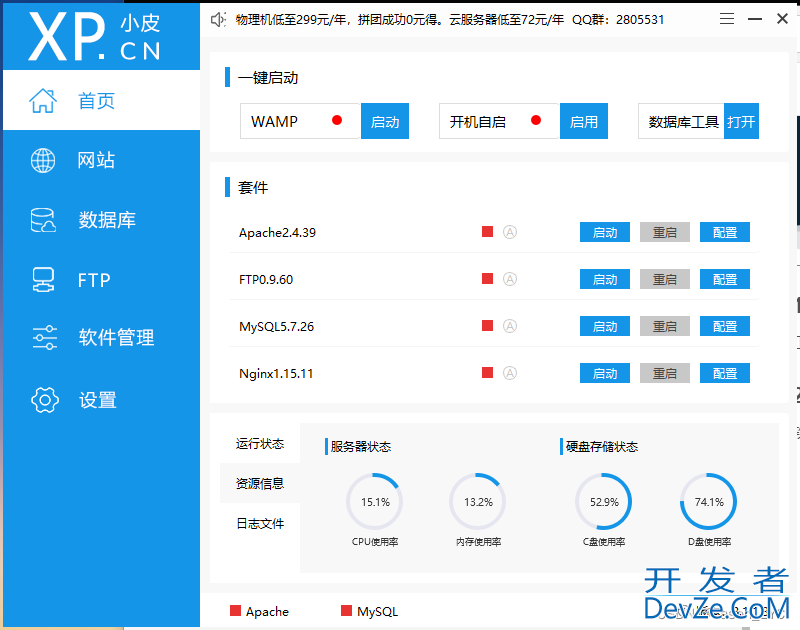Viewport: 800px width, 630px height.
Task: Configure Apache2.4.39
Action: (x=724, y=232)
